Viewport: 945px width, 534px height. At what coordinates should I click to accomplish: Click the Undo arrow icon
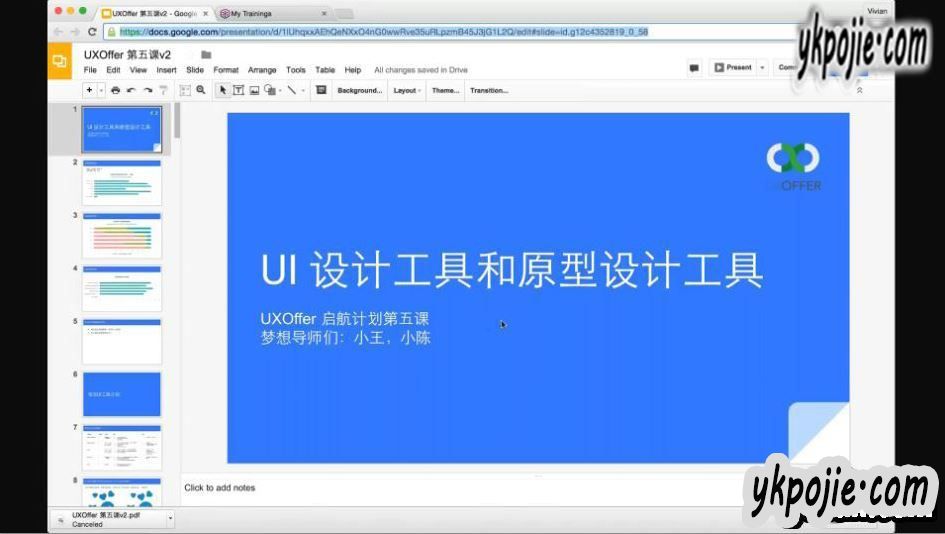coord(131,90)
